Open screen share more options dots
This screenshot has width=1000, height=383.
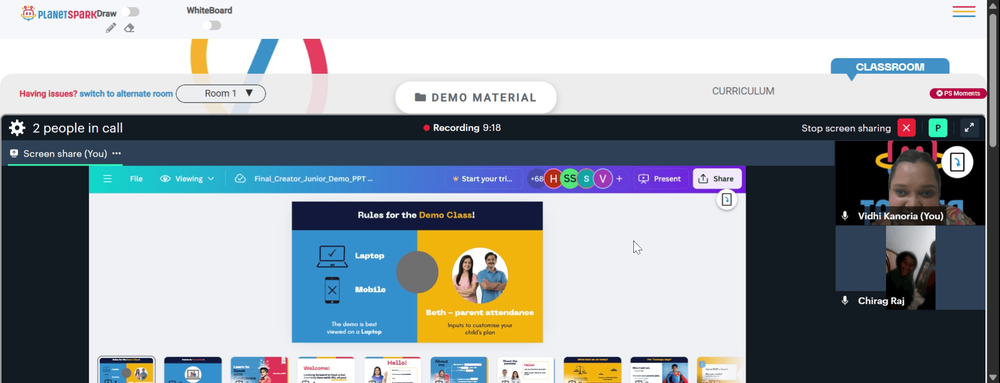(117, 154)
